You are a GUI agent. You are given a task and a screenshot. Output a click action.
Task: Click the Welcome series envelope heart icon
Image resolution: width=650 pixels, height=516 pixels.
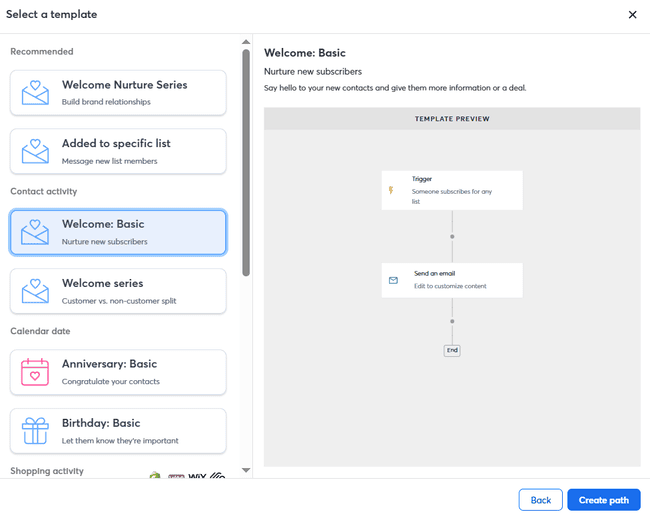36,291
